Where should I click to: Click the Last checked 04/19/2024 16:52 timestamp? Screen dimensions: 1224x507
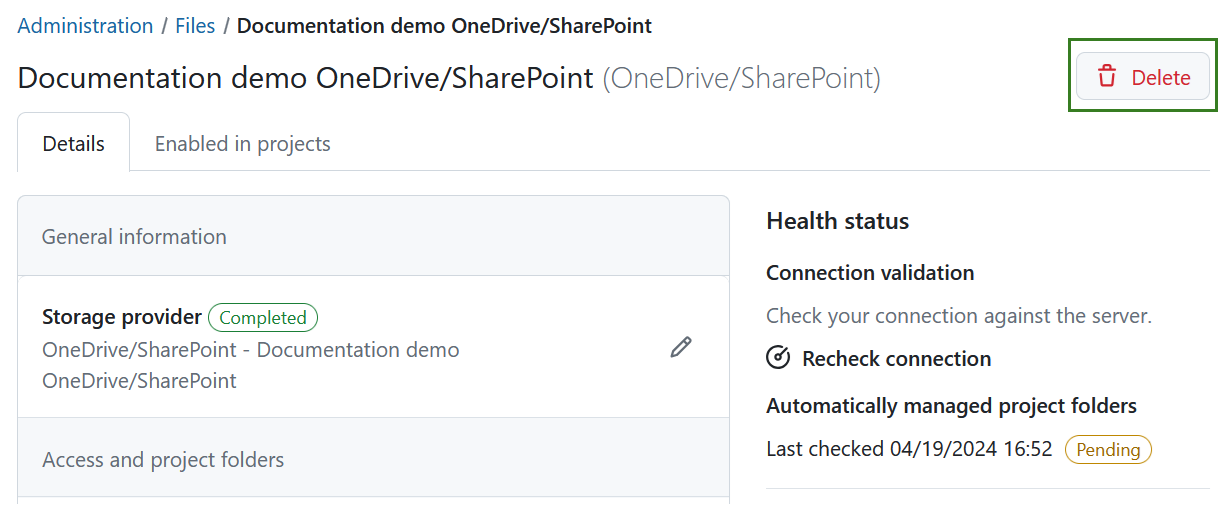click(x=909, y=449)
